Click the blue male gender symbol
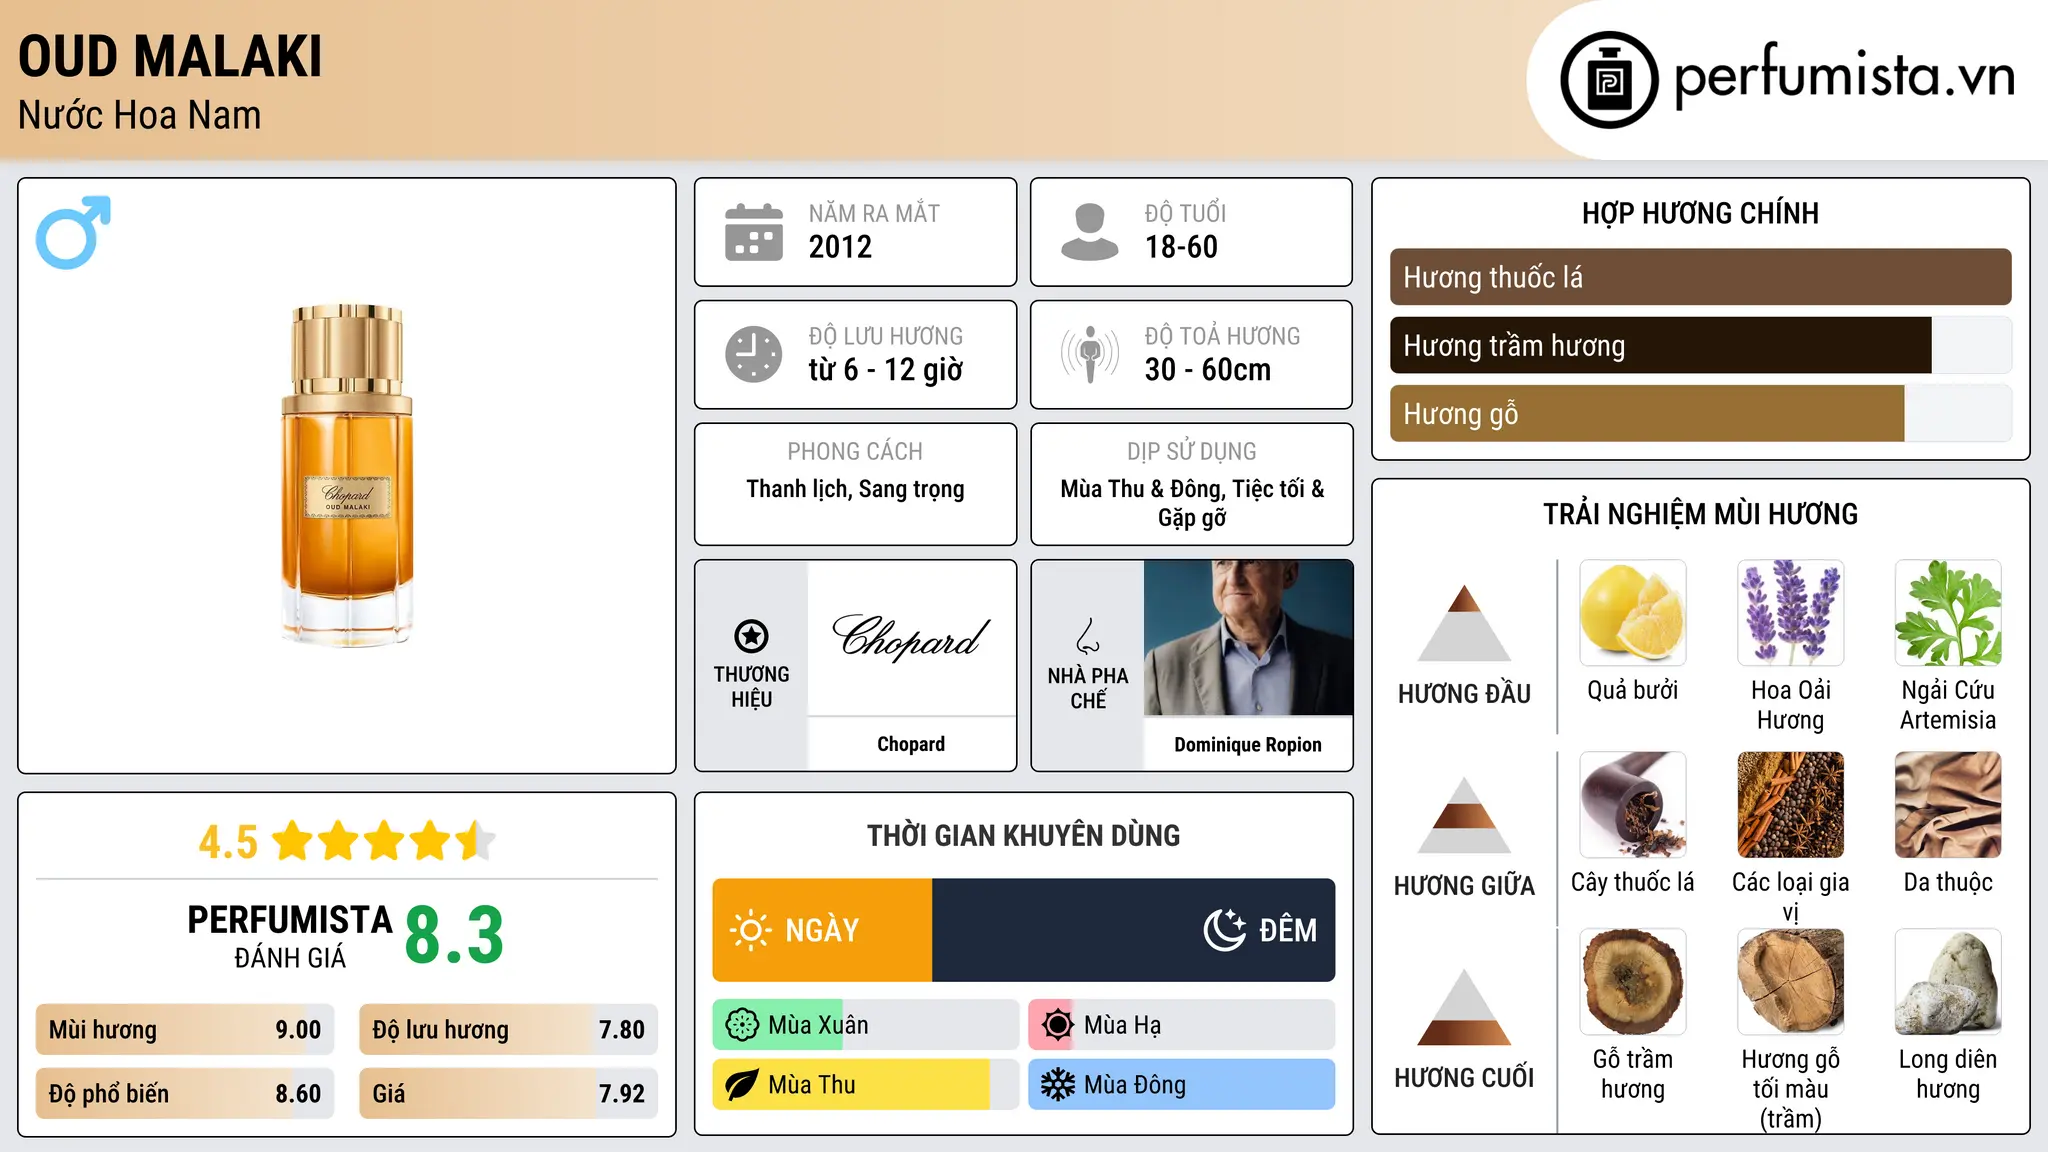 click(73, 232)
